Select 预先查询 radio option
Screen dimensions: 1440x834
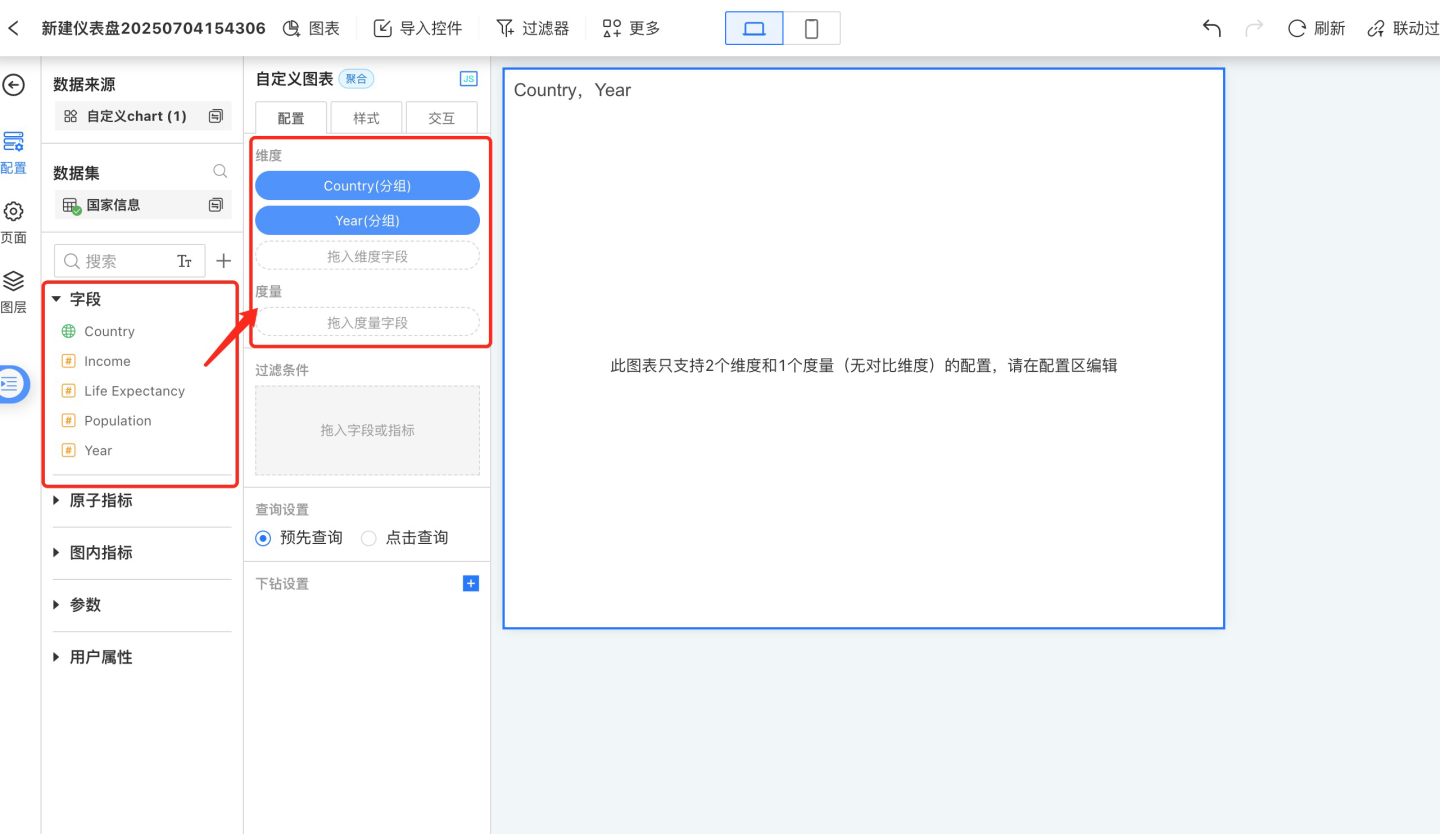tap(263, 538)
